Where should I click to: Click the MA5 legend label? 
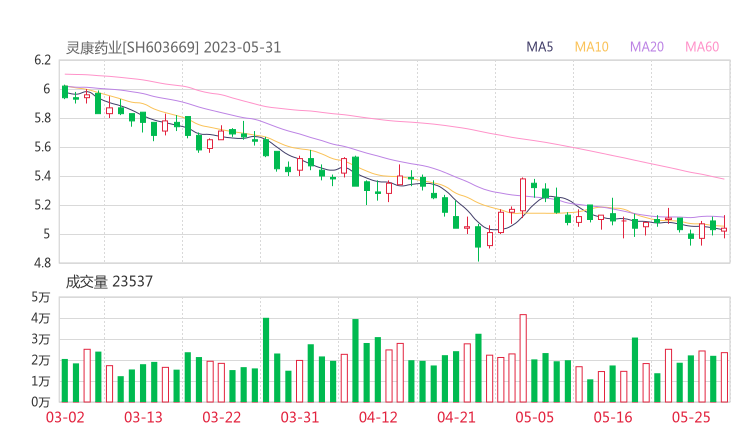(539, 47)
